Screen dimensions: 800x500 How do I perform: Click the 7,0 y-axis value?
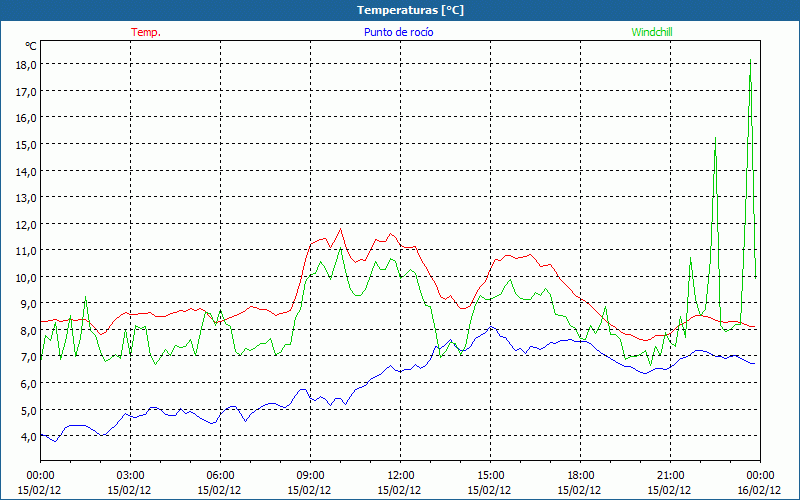tap(28, 357)
